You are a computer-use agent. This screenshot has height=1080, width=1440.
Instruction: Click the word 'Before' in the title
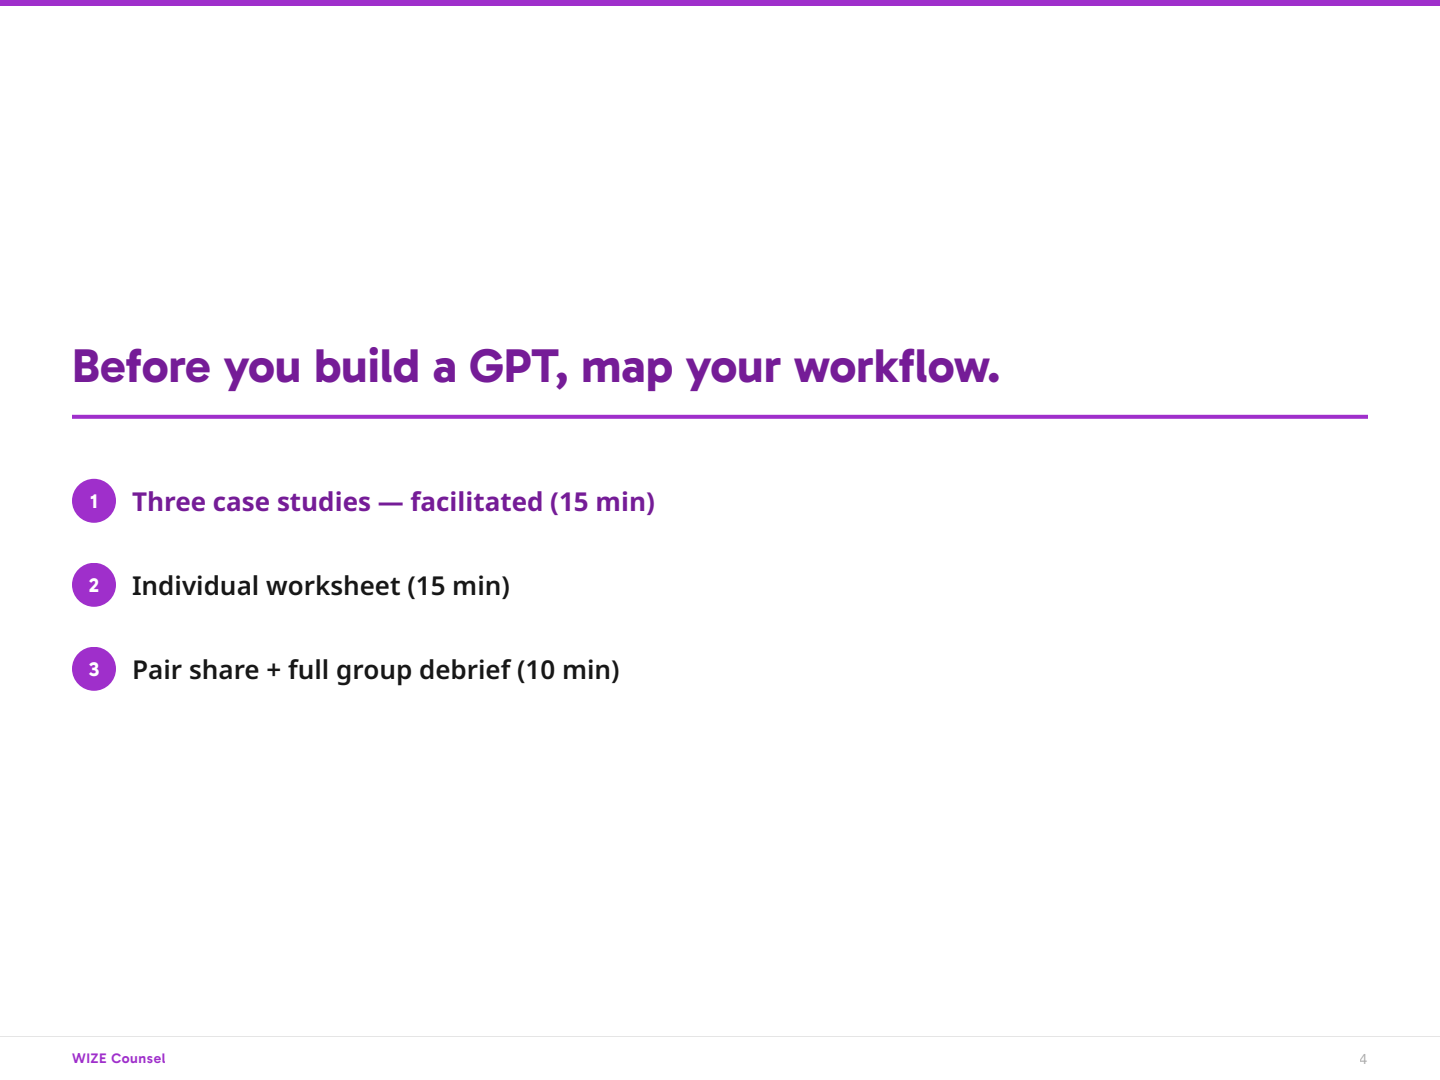(x=141, y=367)
